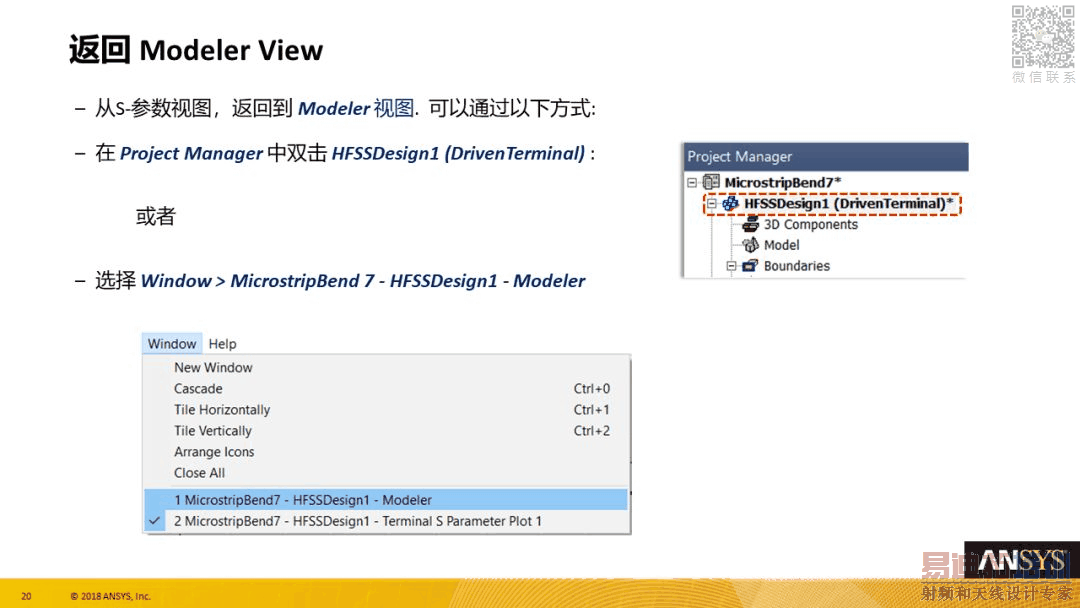Switch to MicrostripBend7 HFSSDesign1 Modeler window
The height and width of the screenshot is (608, 1080).
point(386,500)
